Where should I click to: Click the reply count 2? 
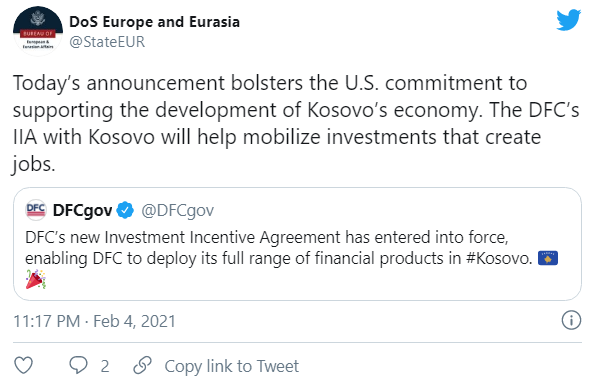[x=105, y=366]
